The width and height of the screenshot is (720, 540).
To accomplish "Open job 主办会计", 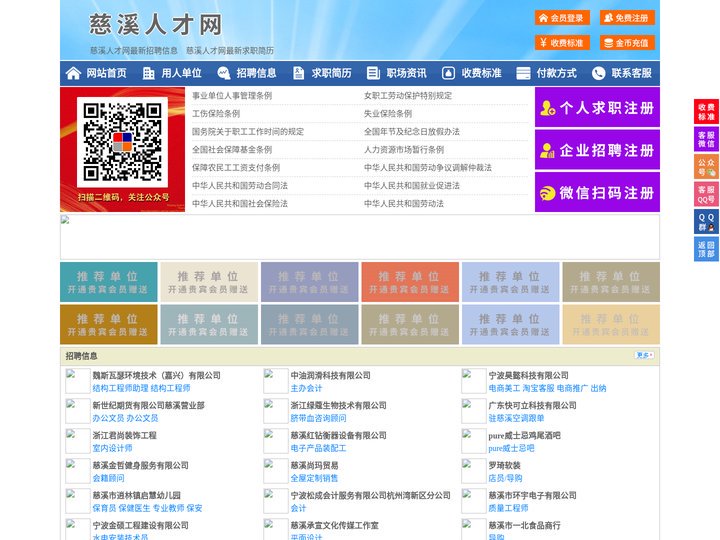I will 306,388.
